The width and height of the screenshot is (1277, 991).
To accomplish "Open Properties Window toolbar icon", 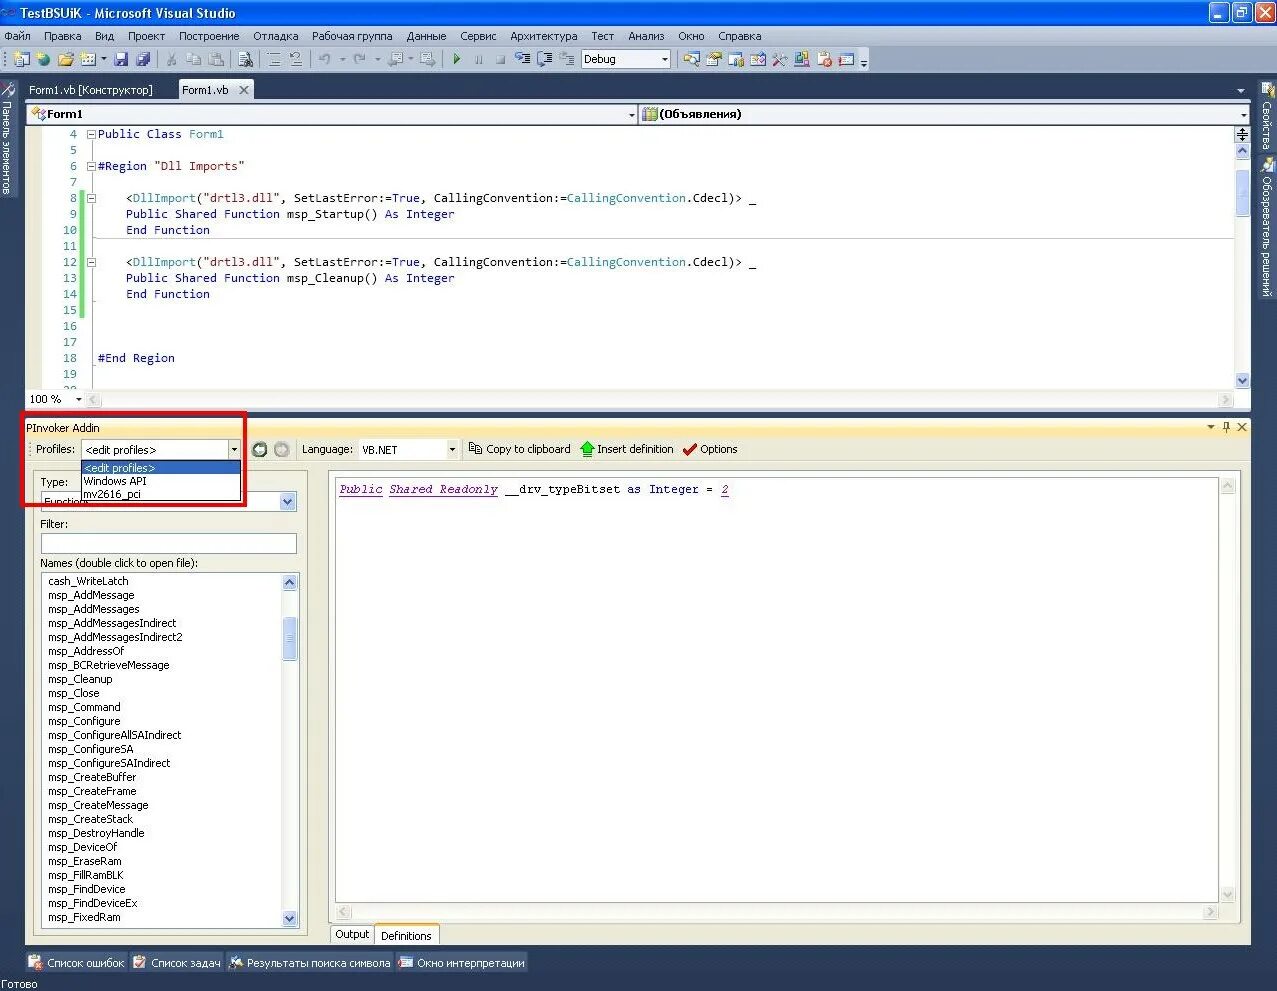I will [x=714, y=59].
